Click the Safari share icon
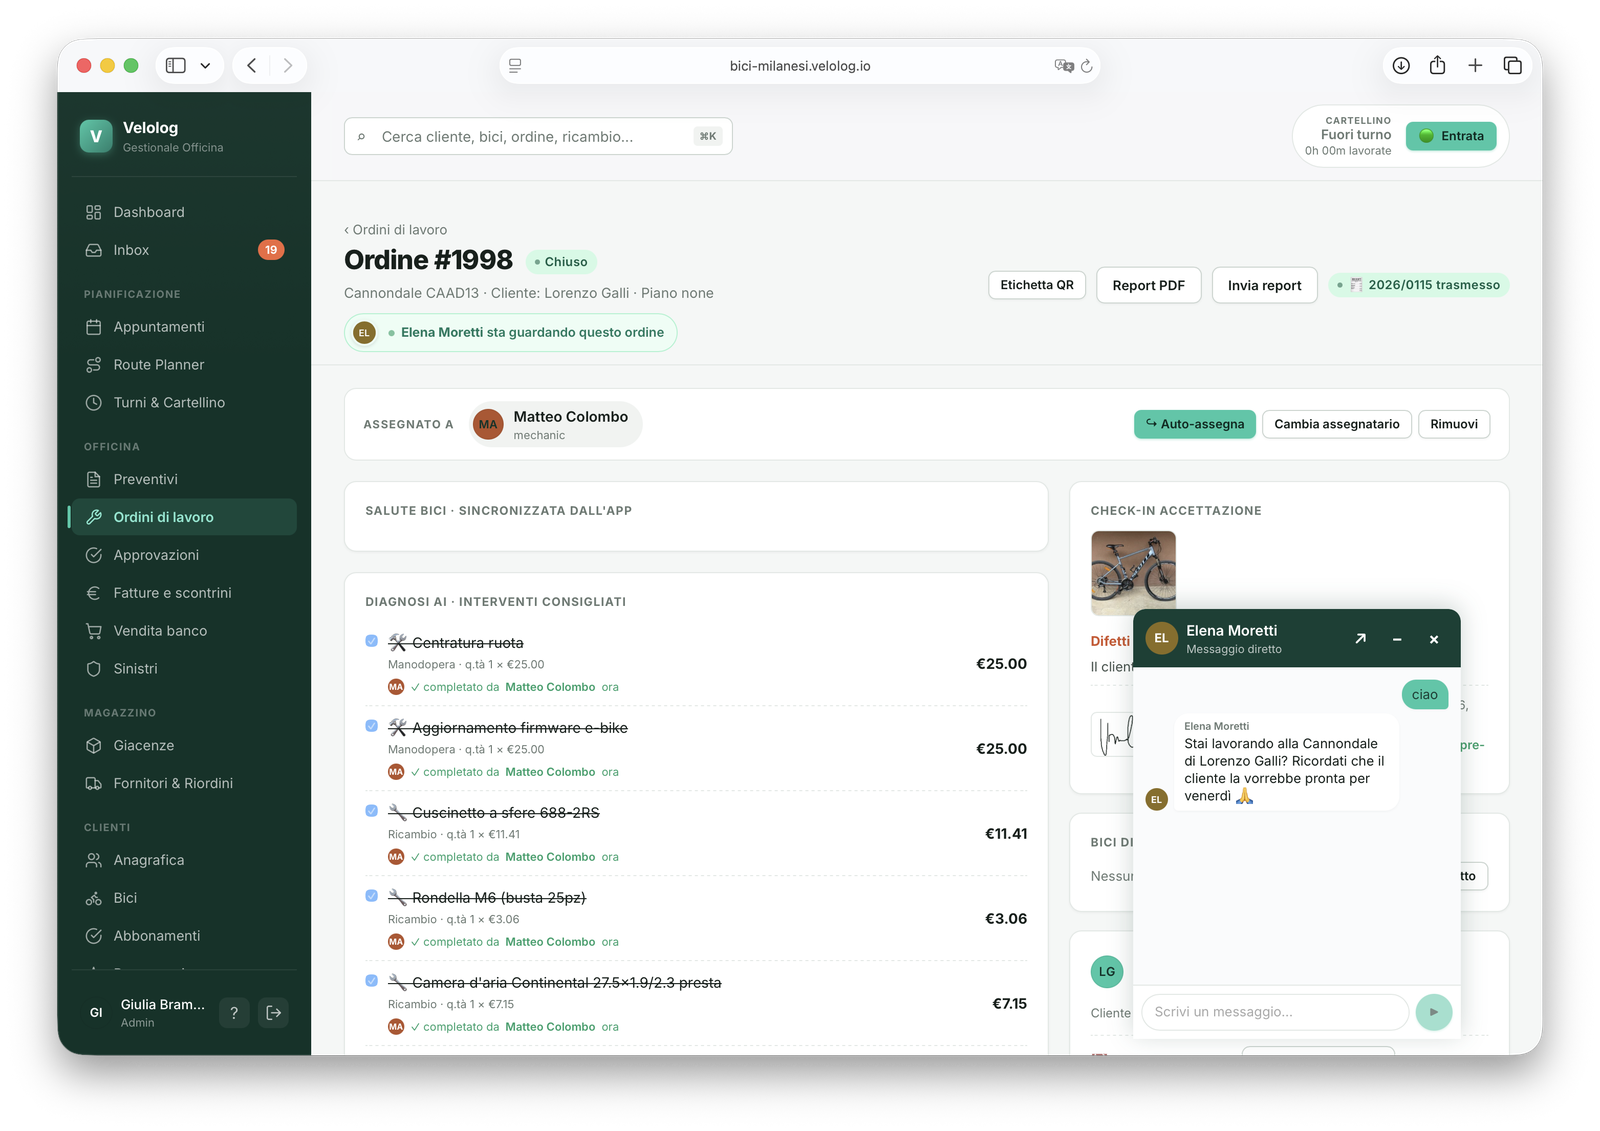This screenshot has width=1600, height=1131. (1438, 66)
